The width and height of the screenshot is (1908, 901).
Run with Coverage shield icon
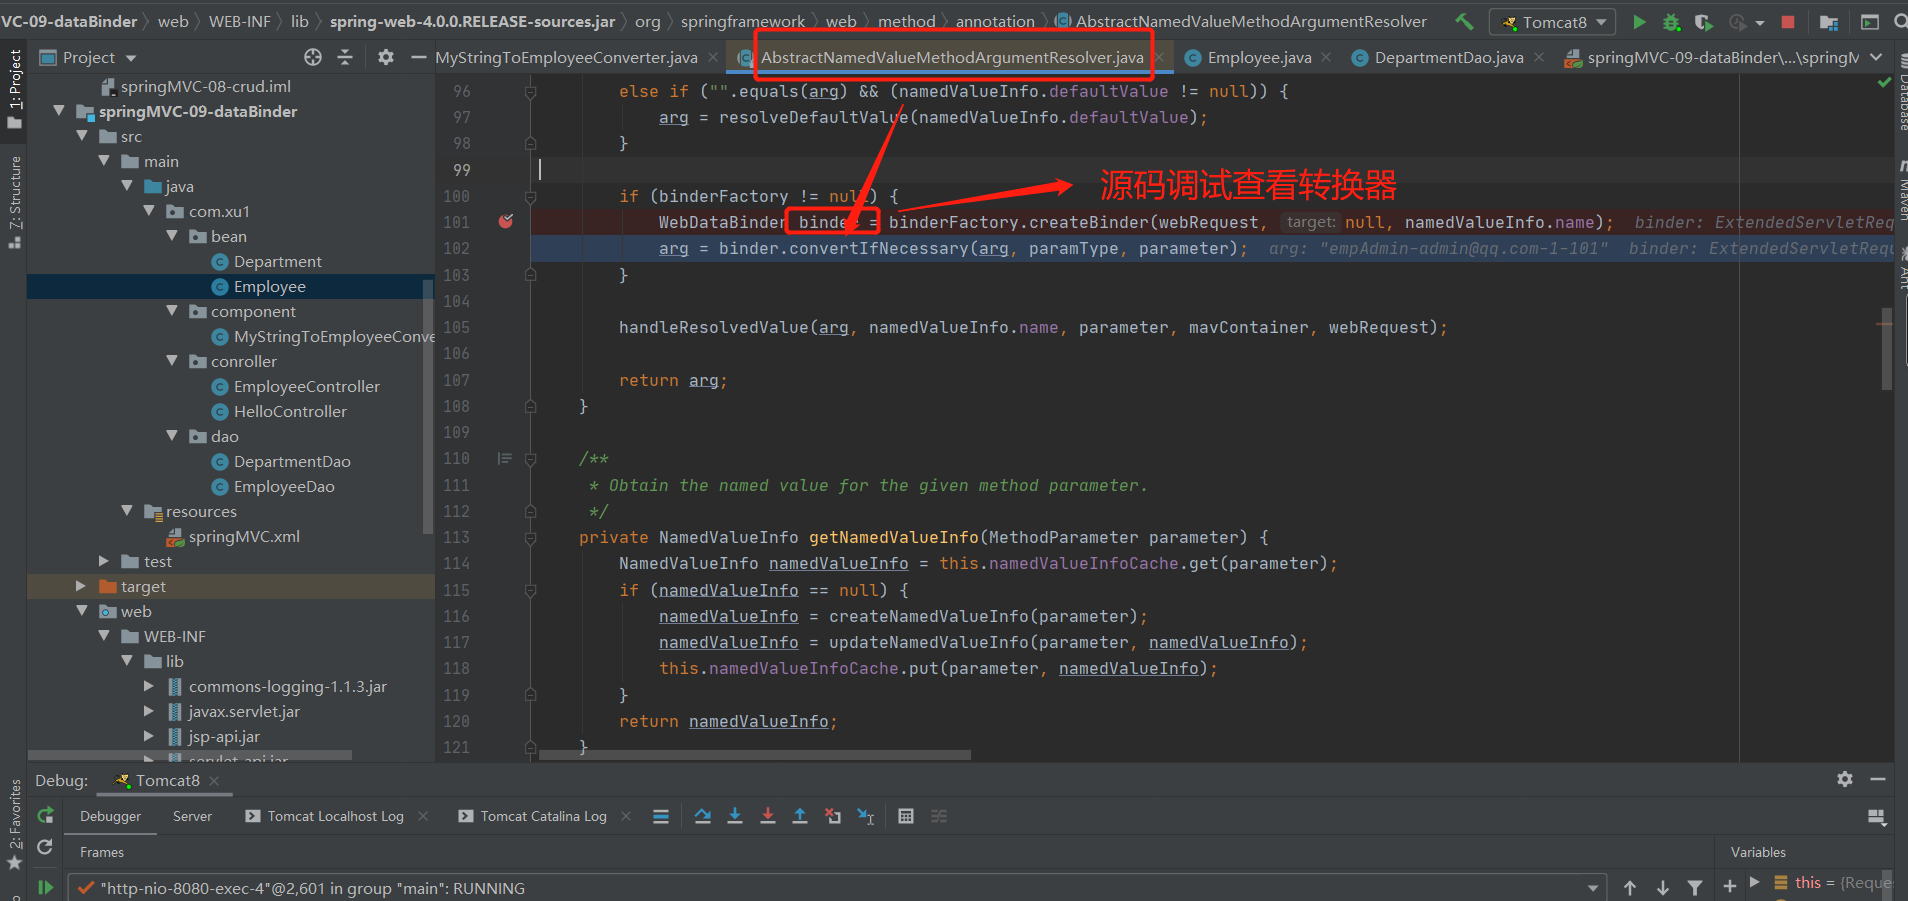pos(1703,21)
